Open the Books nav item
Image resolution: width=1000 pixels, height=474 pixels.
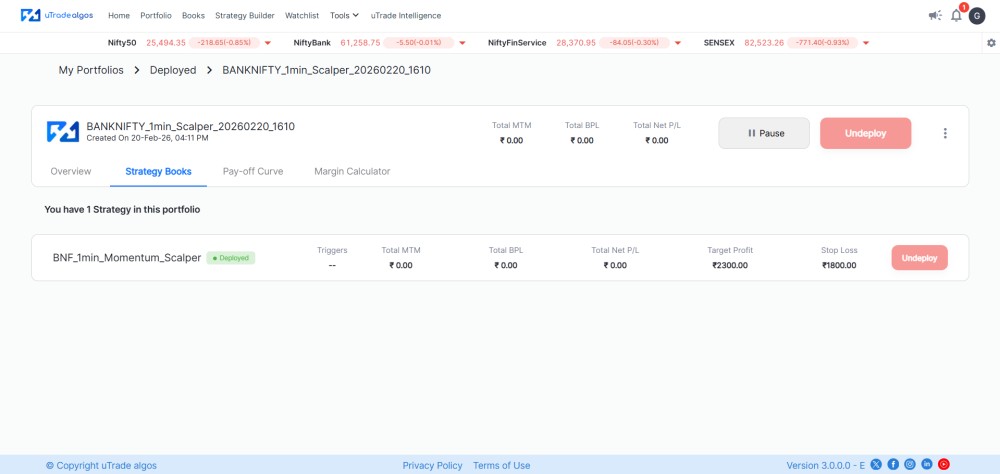point(193,15)
